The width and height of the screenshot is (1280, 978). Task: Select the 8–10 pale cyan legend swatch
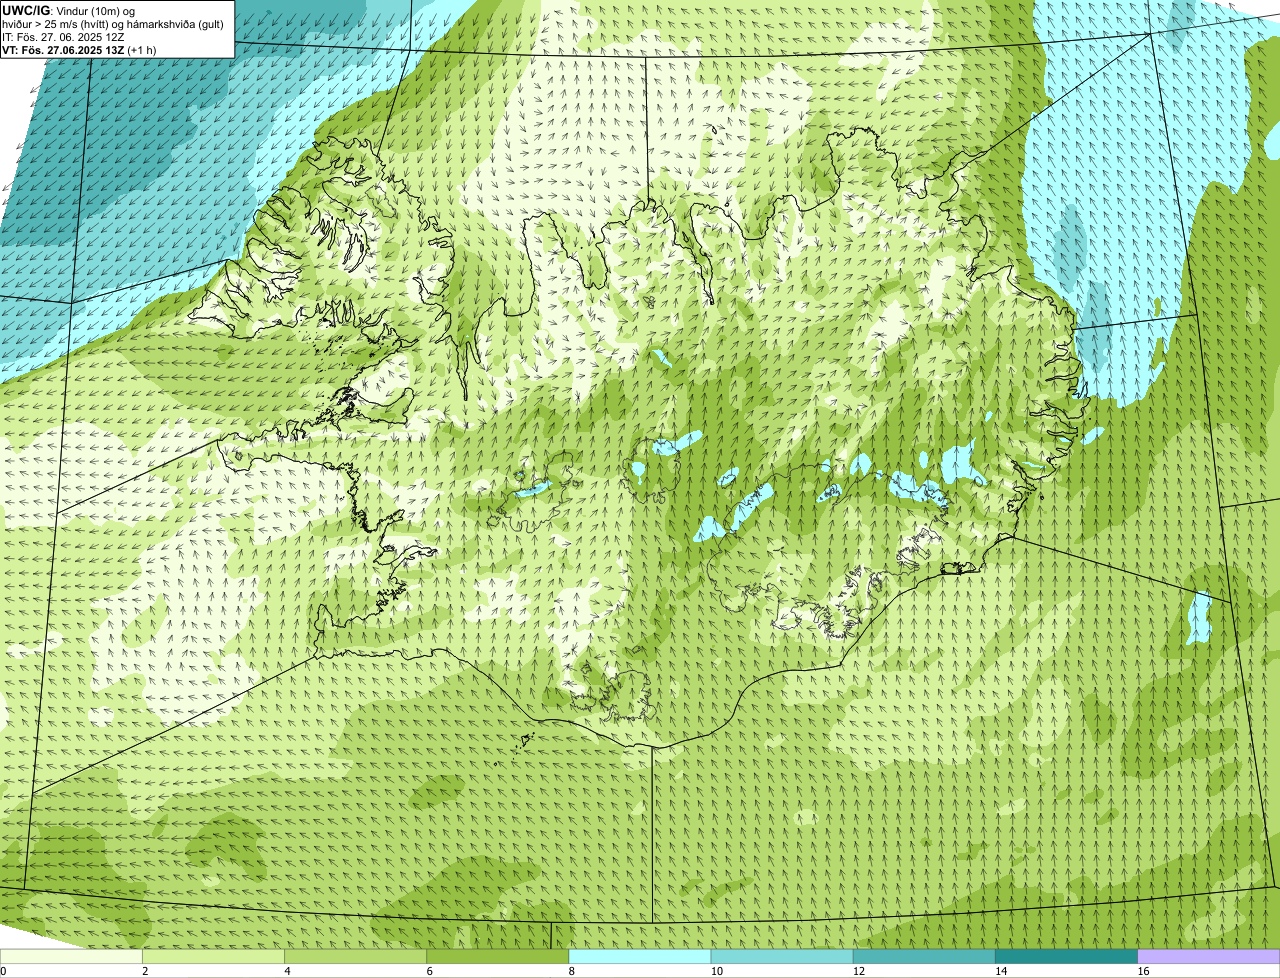click(640, 956)
